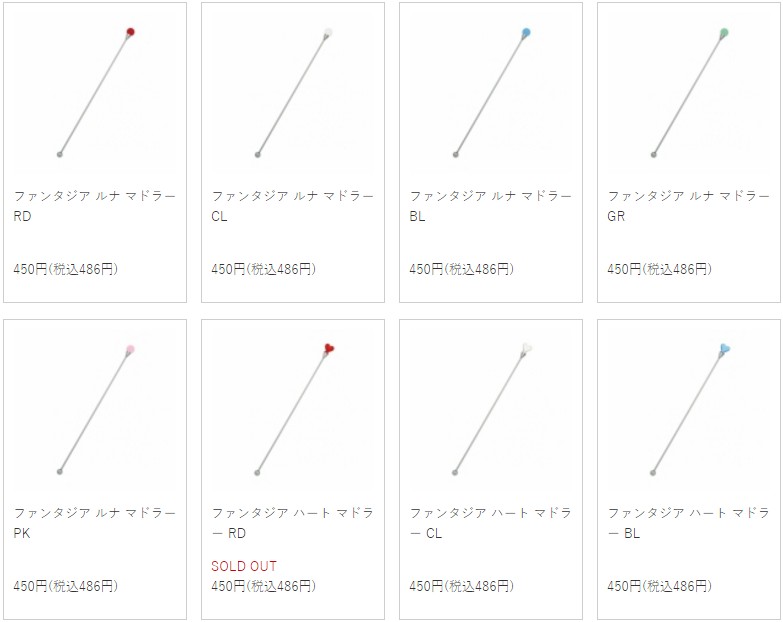Click the SOLD OUT label on Heart RD
This screenshot has height=622, width=783.
244,566
